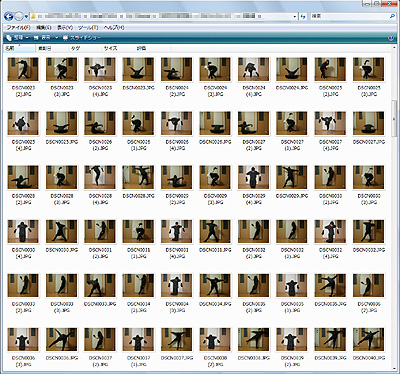The height and width of the screenshot is (374, 400).
Task: Select thumbnail of DSCN0027.JPG
Action: (x=368, y=123)
